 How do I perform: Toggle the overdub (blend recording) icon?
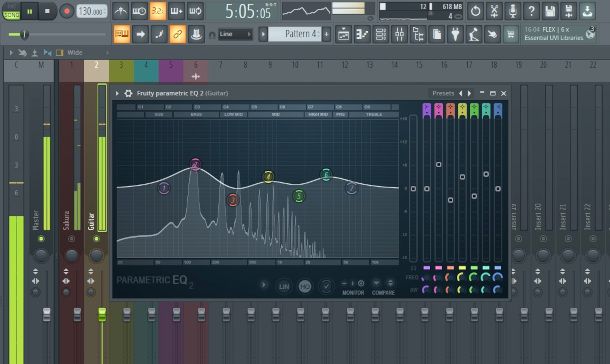(x=176, y=11)
